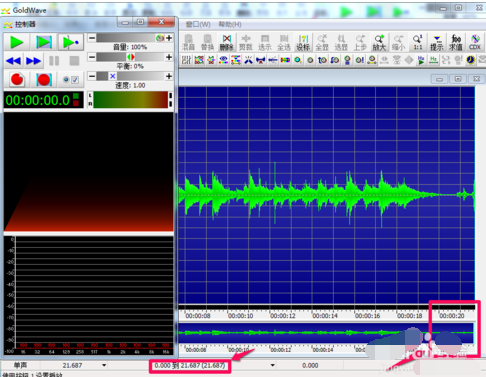
Task: Click the 提示 (Cue points) button
Action: click(x=437, y=43)
